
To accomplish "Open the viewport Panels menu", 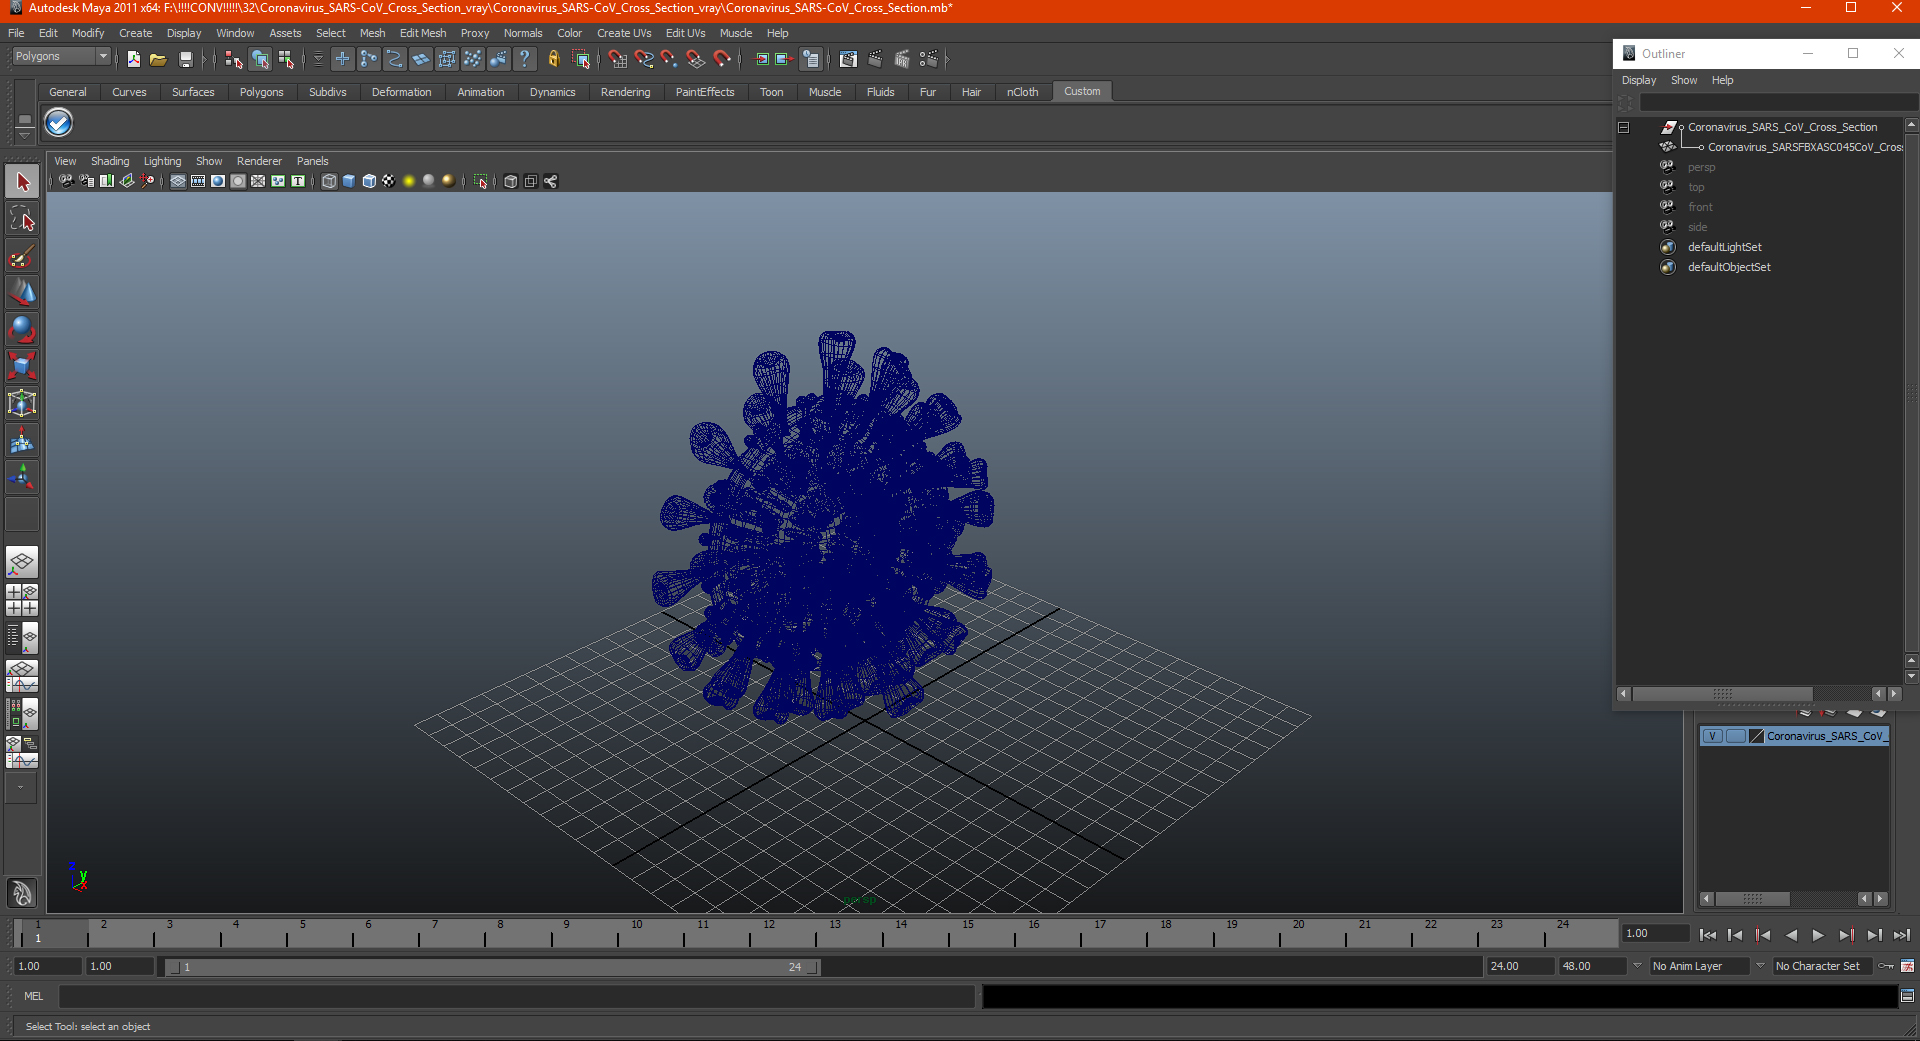I will click(312, 161).
